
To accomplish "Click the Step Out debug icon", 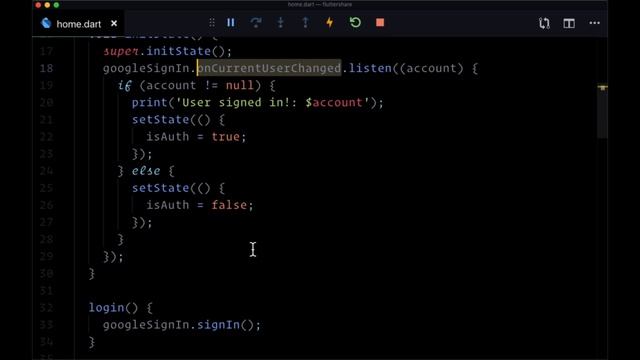I will click(x=305, y=22).
